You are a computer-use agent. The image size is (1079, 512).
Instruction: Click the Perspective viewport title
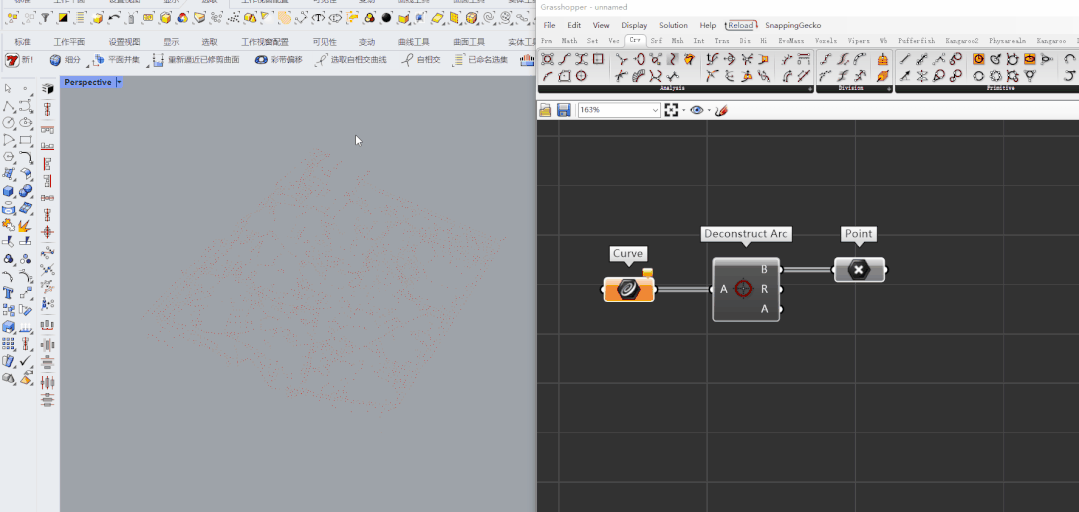88,83
